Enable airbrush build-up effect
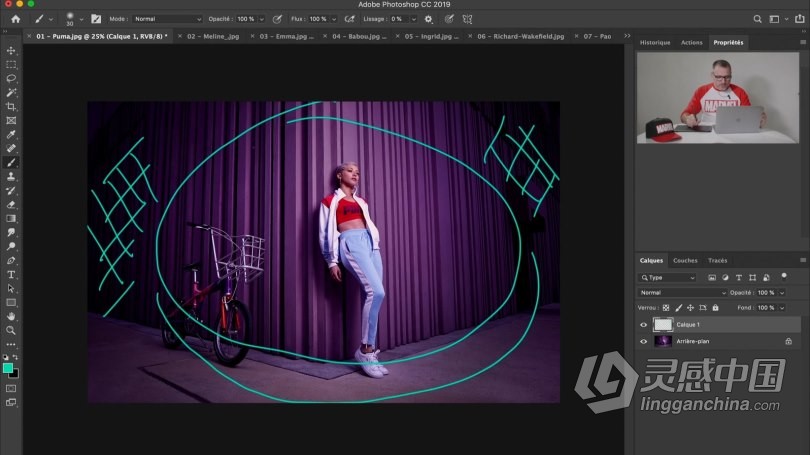 click(x=350, y=19)
